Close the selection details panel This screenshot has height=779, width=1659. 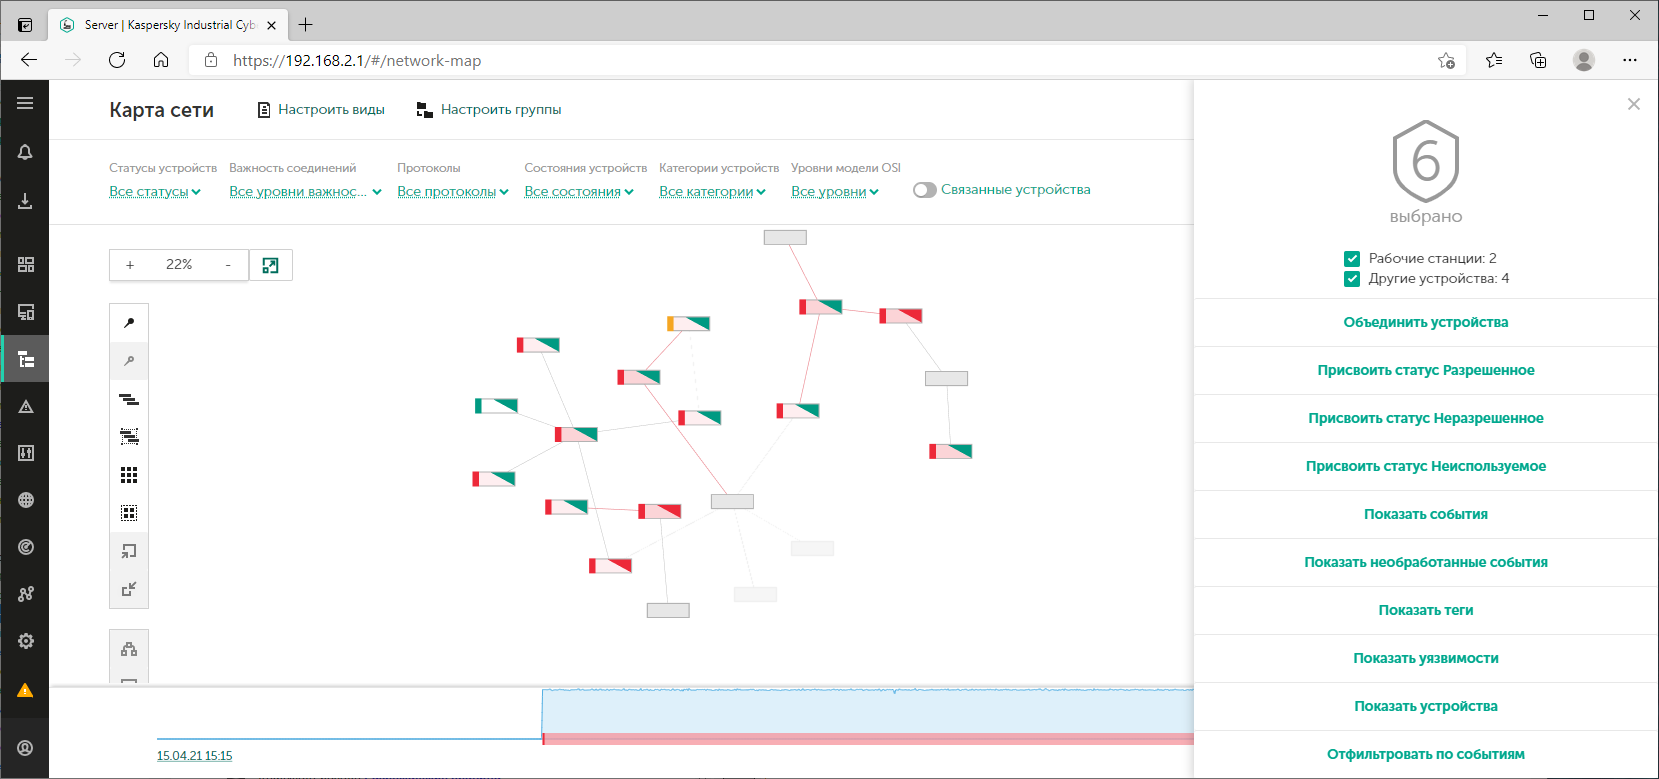click(1633, 104)
